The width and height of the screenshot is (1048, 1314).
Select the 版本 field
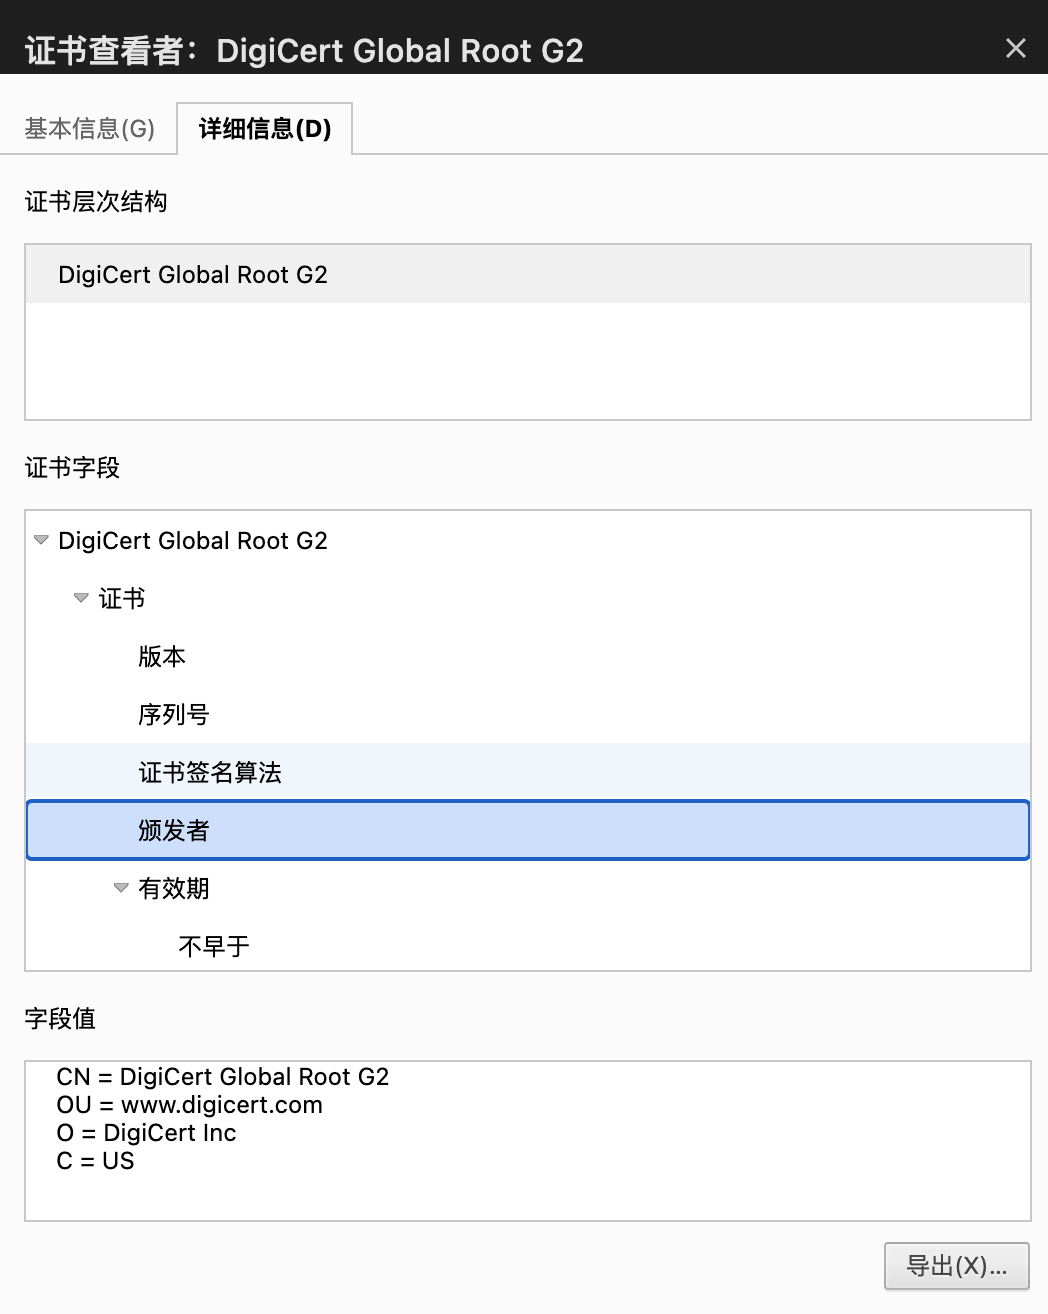click(162, 657)
